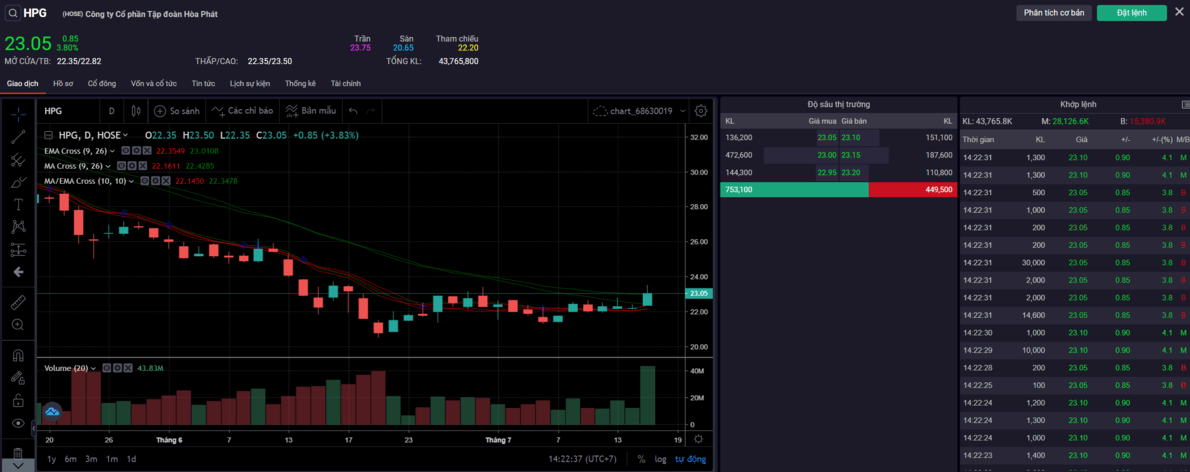1190x472 pixels.
Task: Select the ruler measure tool
Action: tap(18, 302)
